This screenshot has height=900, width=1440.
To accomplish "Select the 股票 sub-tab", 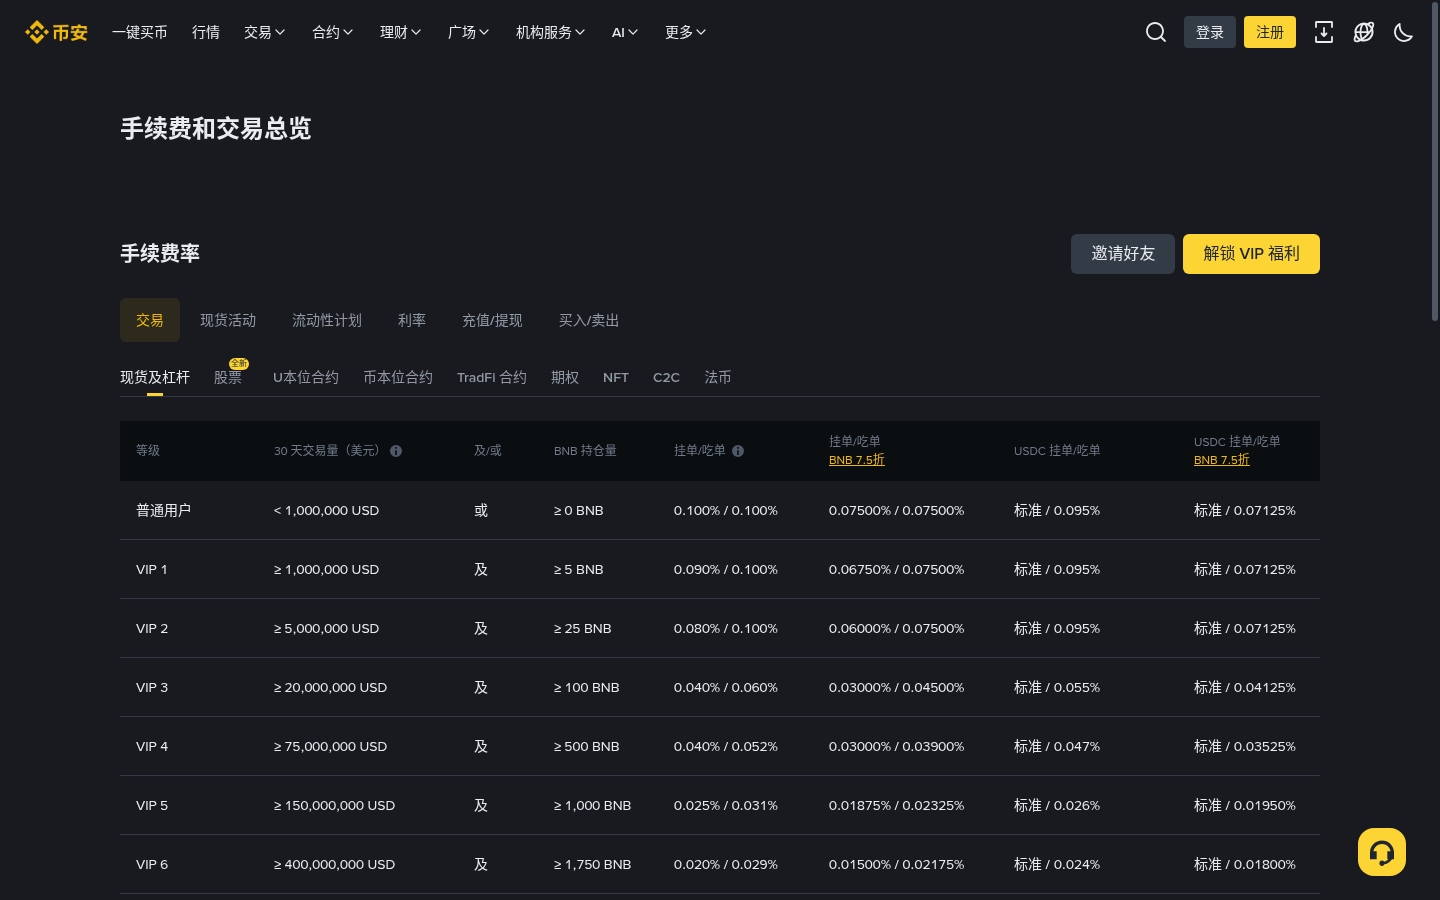I will [x=228, y=377].
